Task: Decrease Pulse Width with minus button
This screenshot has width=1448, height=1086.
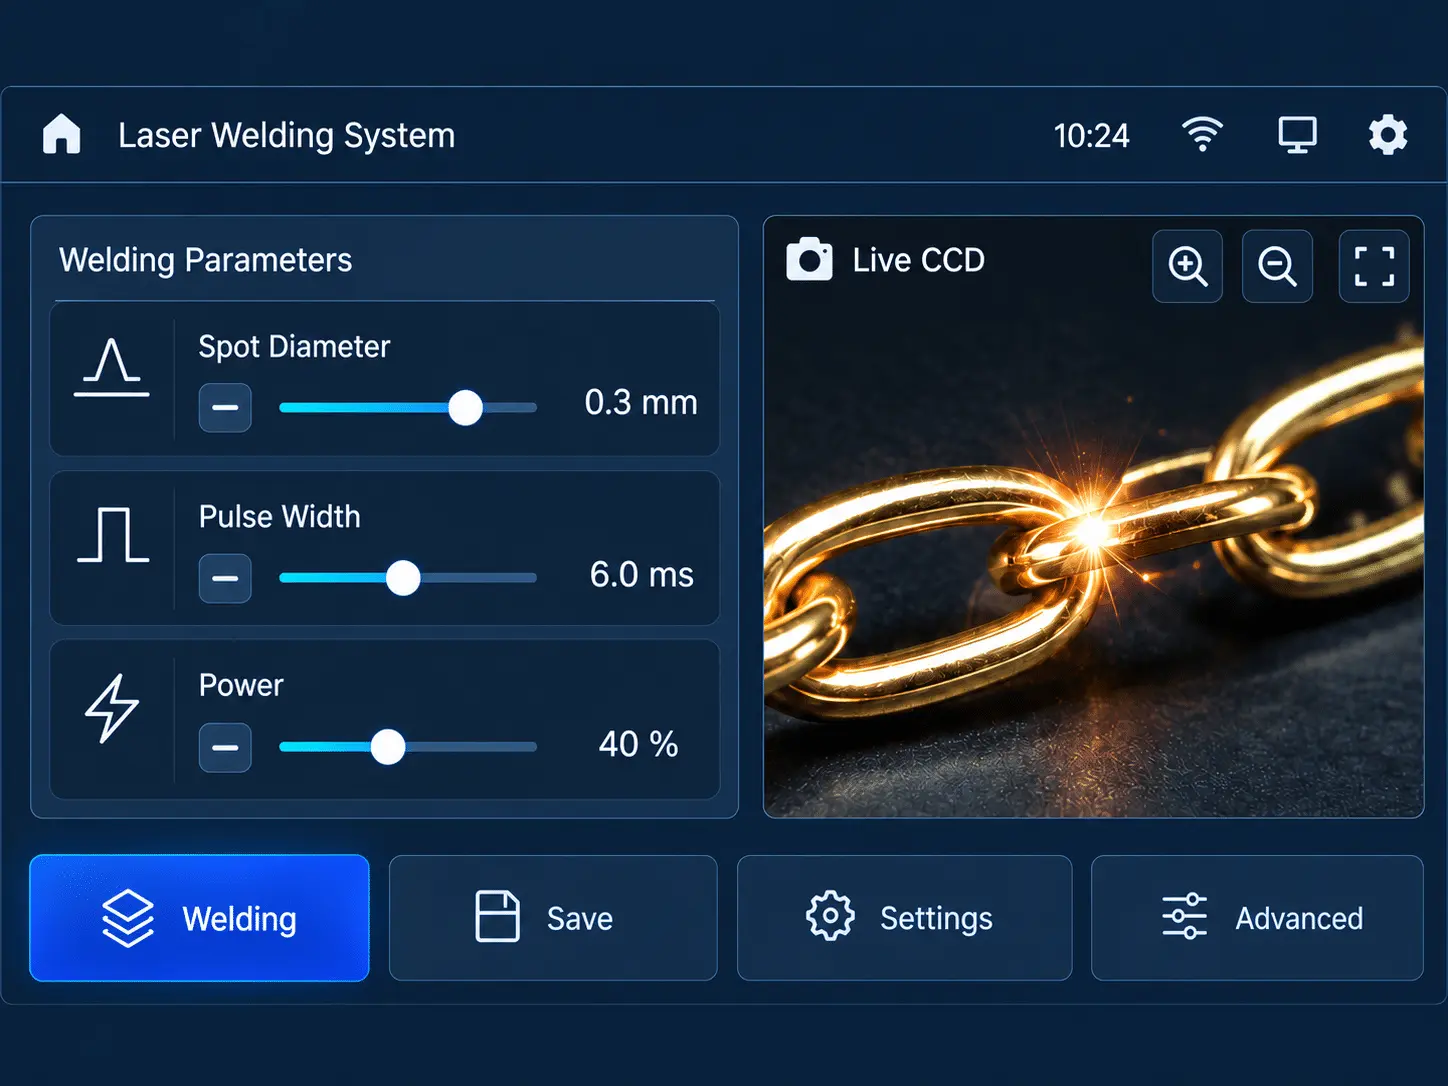Action: click(x=225, y=578)
